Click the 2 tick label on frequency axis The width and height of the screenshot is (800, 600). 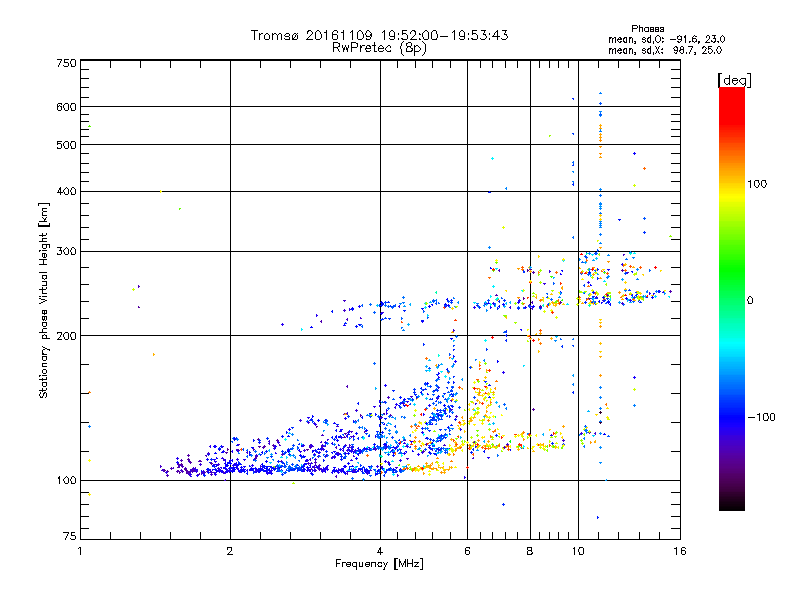point(230,551)
